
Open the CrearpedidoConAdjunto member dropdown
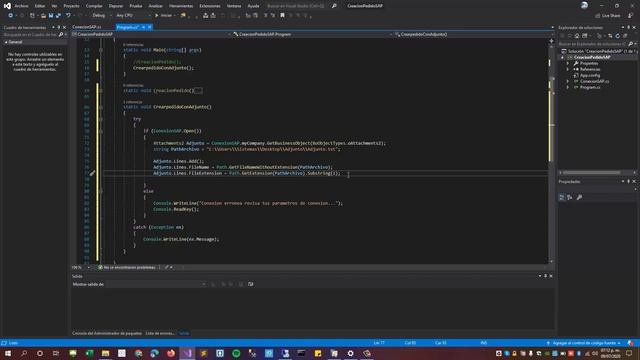tap(471, 34)
